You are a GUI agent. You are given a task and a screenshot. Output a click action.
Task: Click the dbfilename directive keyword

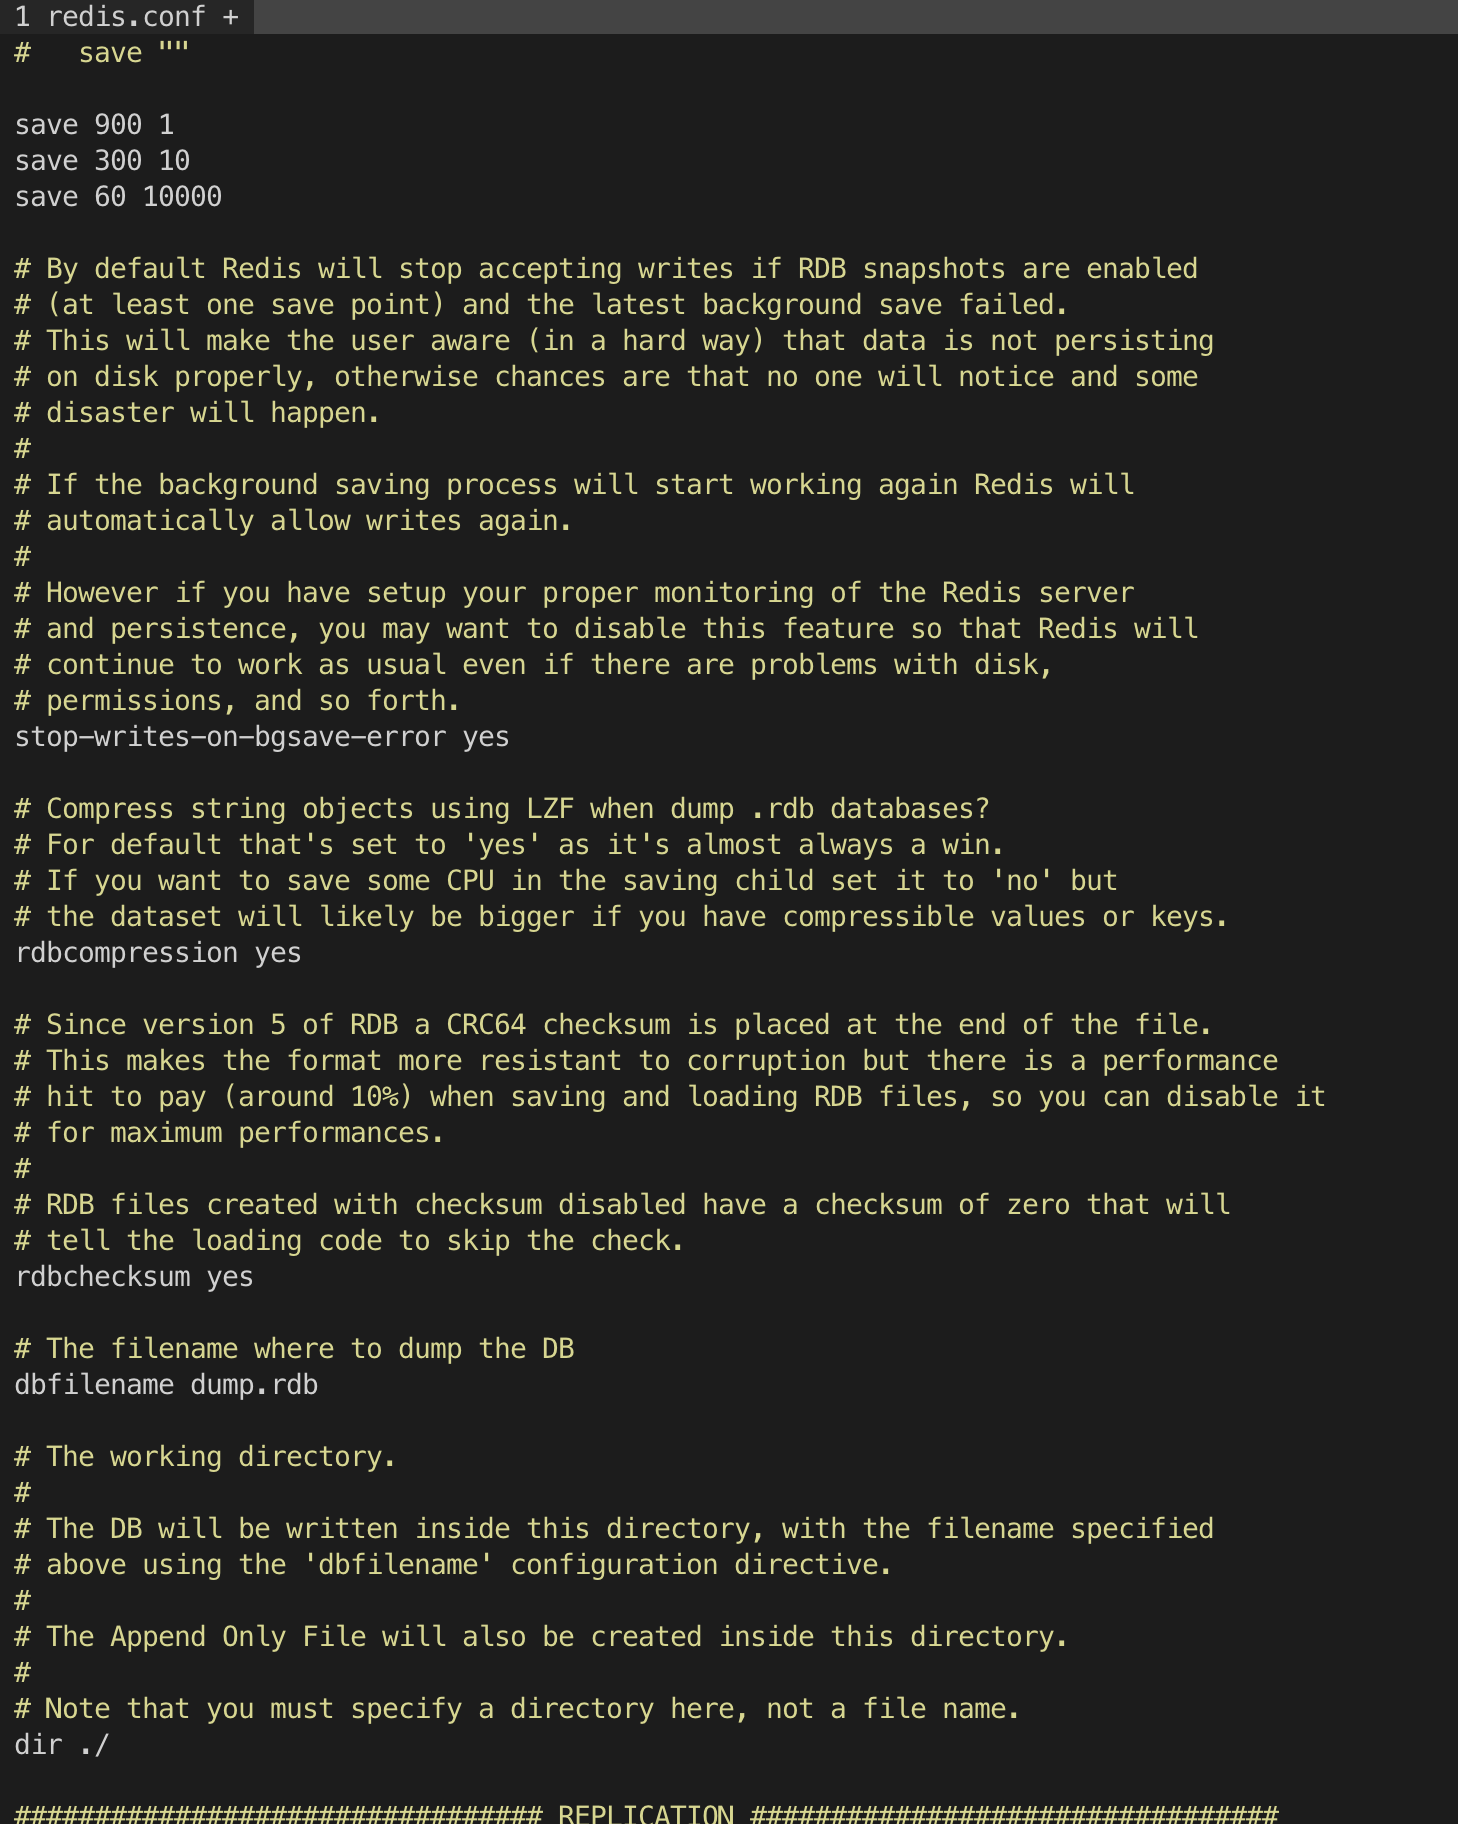click(x=94, y=1385)
